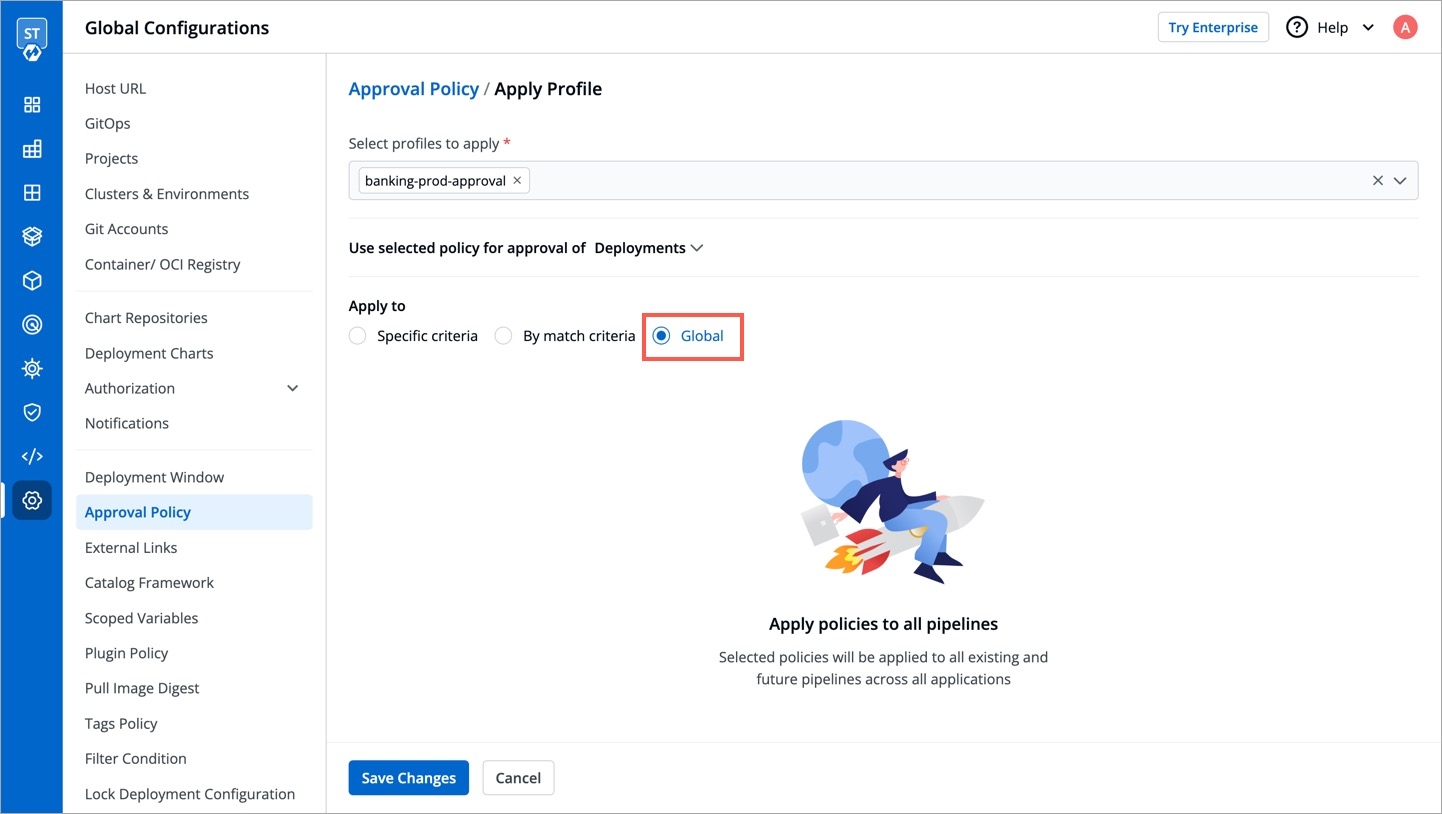The image size is (1442, 814).
Task: Open Deployment Window in the settings menu
Action: 154,477
